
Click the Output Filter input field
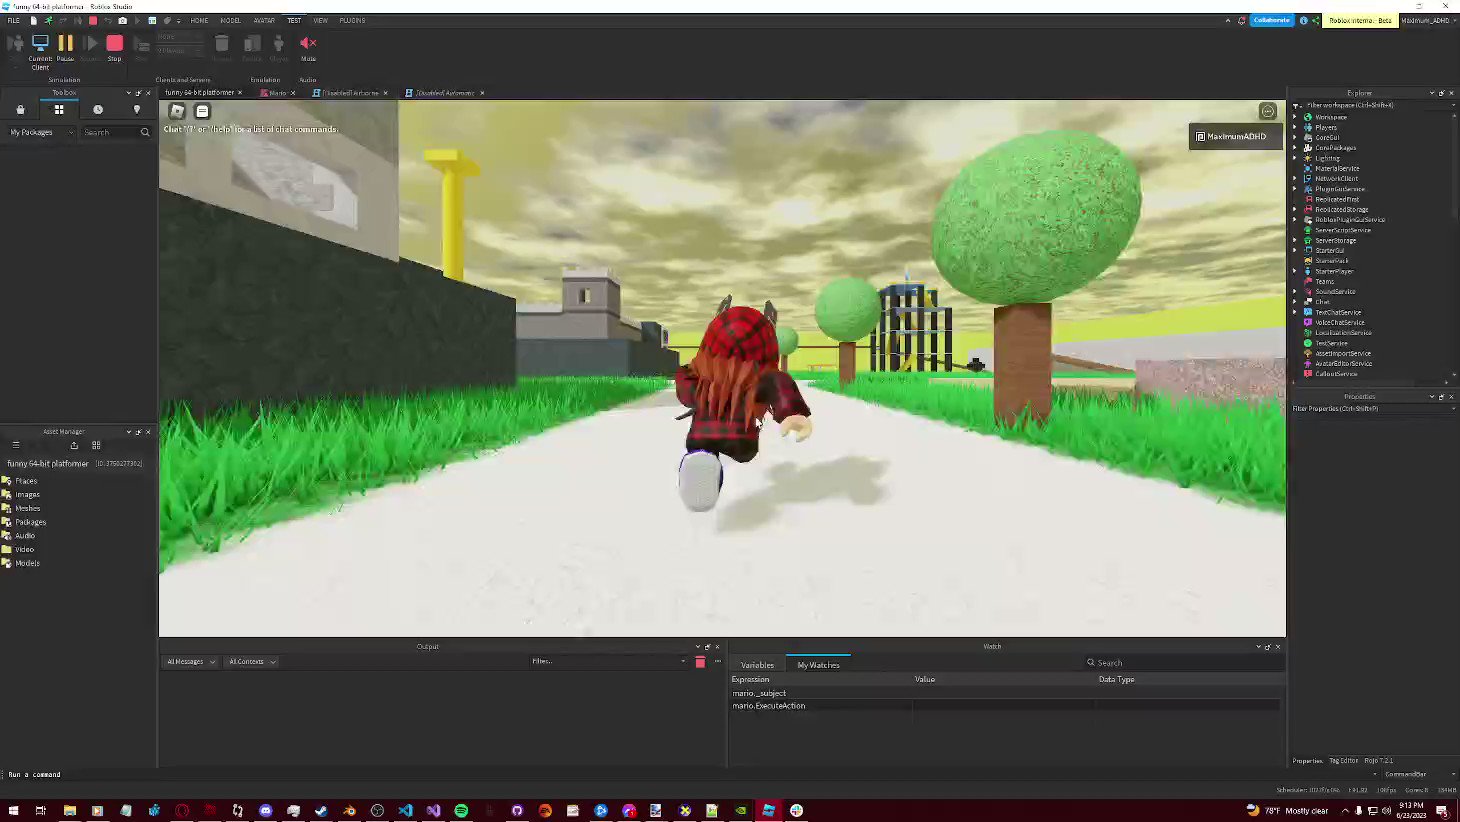608,661
